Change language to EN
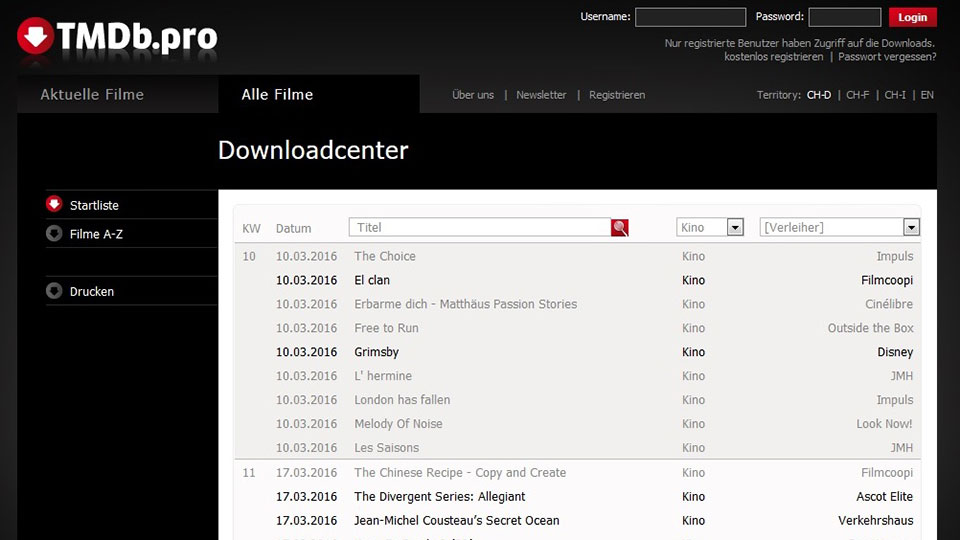 [927, 95]
